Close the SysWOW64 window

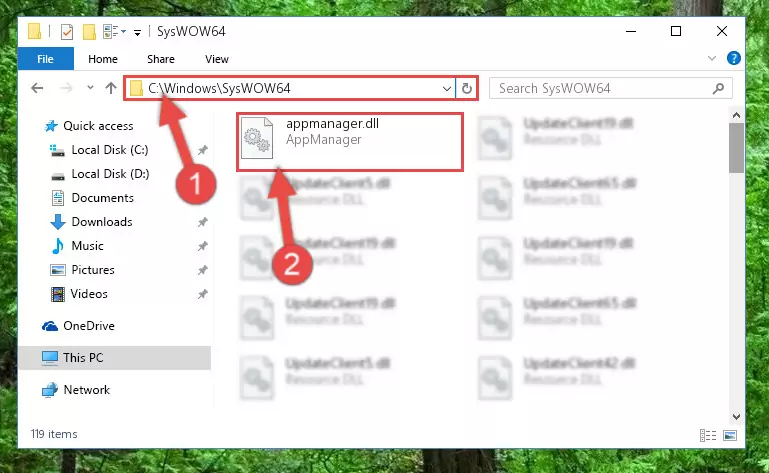tap(721, 31)
